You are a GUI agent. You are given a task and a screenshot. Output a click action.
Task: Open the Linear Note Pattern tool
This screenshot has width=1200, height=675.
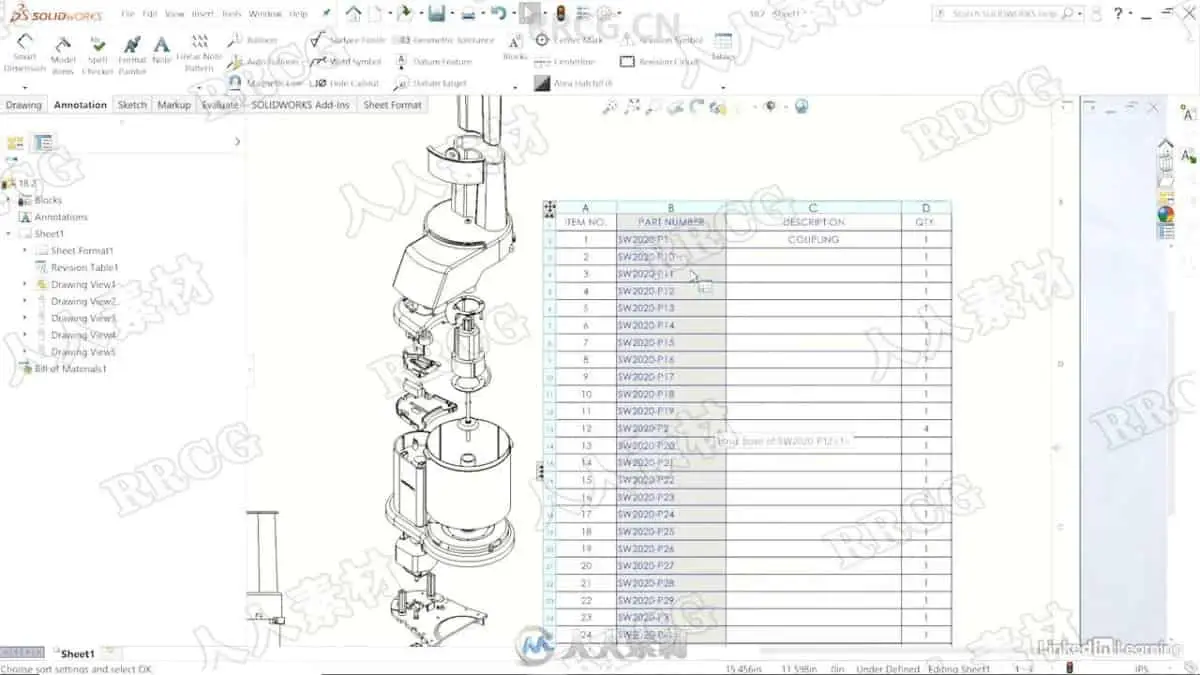199,53
